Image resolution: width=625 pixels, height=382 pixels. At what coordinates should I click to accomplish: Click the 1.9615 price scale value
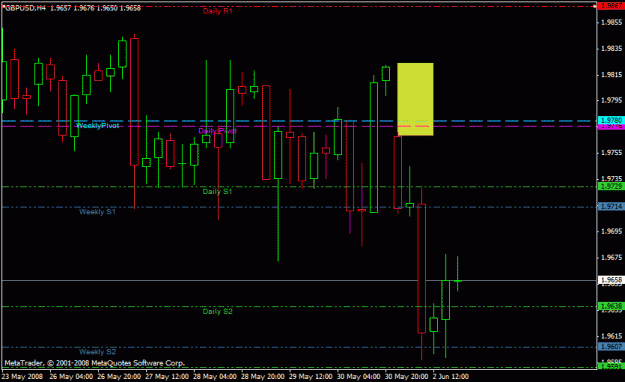611,336
